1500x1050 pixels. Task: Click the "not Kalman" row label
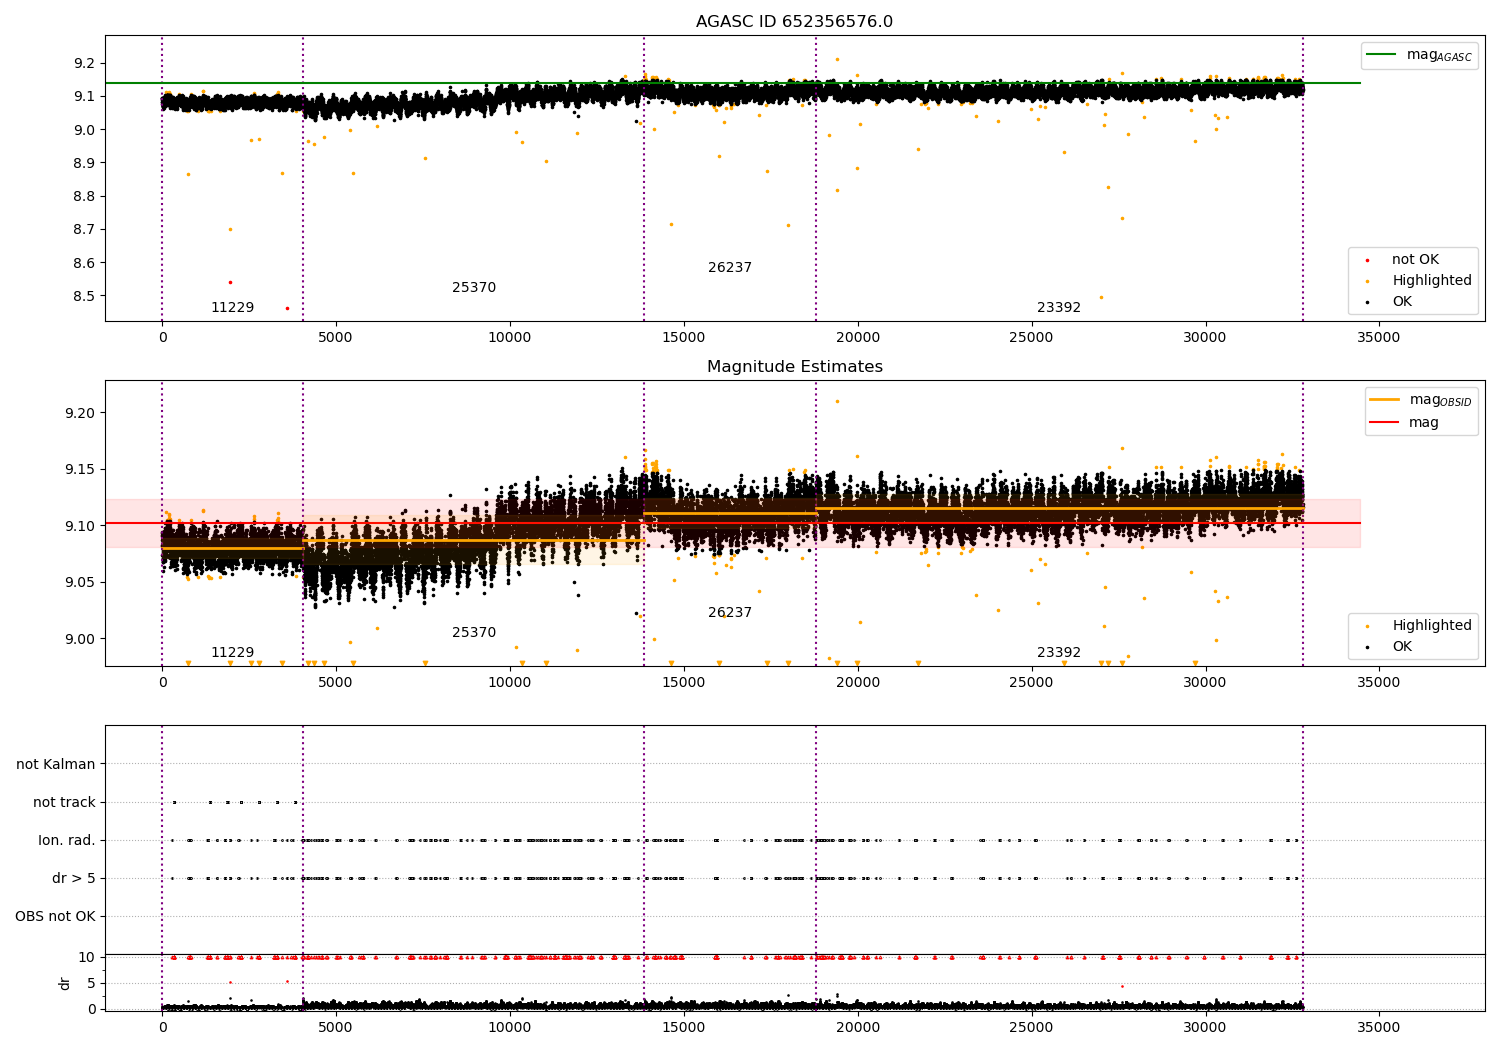(56, 764)
